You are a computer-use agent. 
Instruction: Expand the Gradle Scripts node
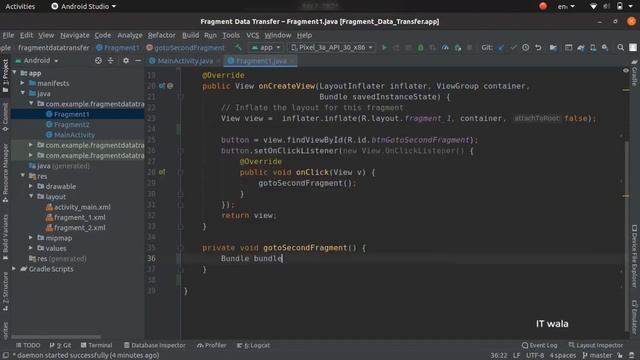click(x=15, y=269)
